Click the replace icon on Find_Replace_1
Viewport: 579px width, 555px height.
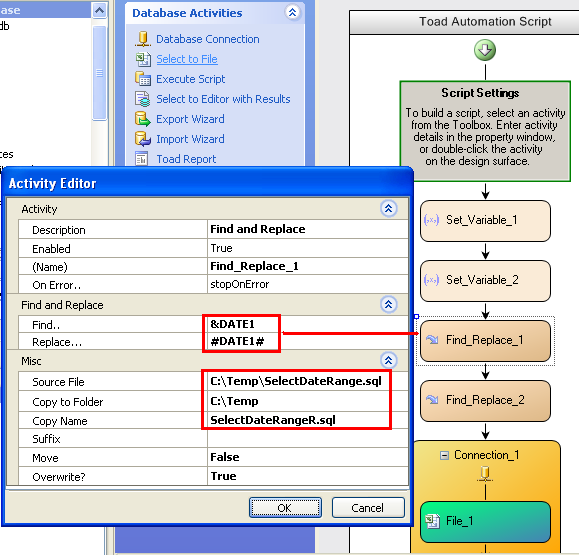[432, 340]
